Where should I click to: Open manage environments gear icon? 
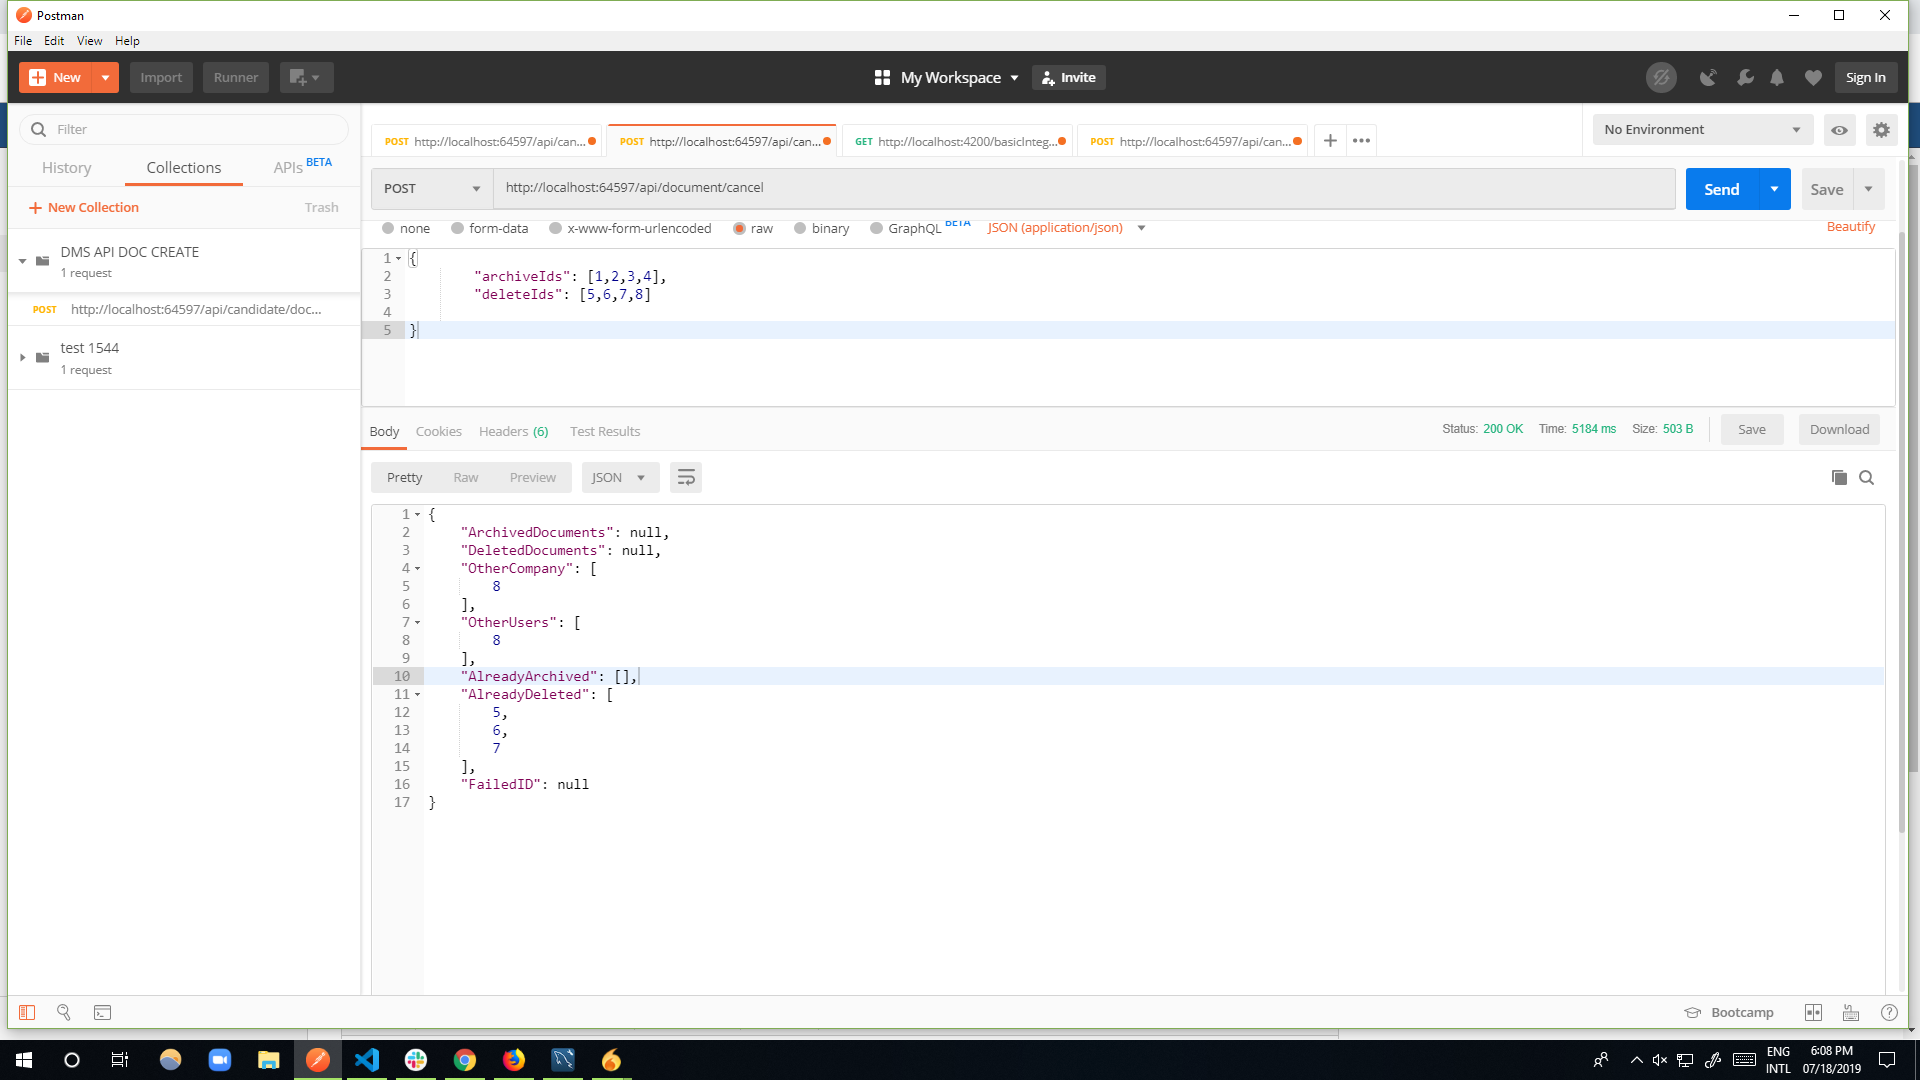pyautogui.click(x=1881, y=130)
